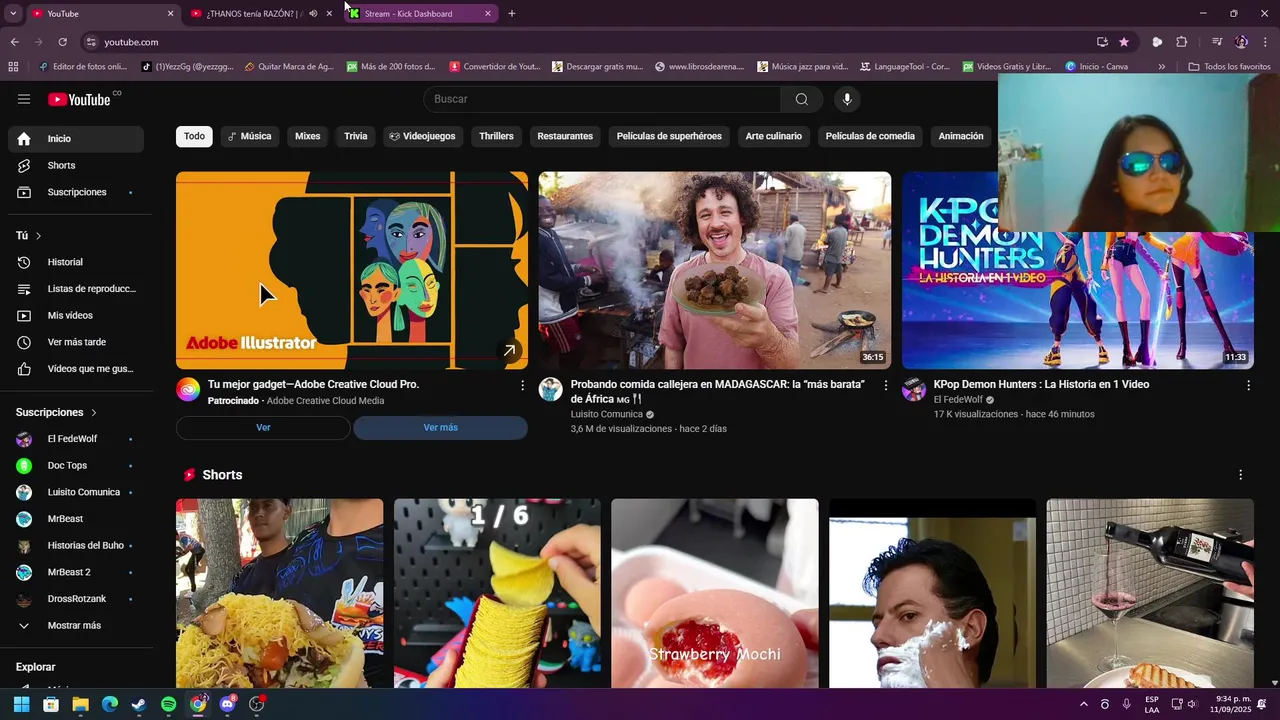The height and width of the screenshot is (720, 1280).
Task: Open the Madagascar street food video thumbnail
Action: pos(715,270)
